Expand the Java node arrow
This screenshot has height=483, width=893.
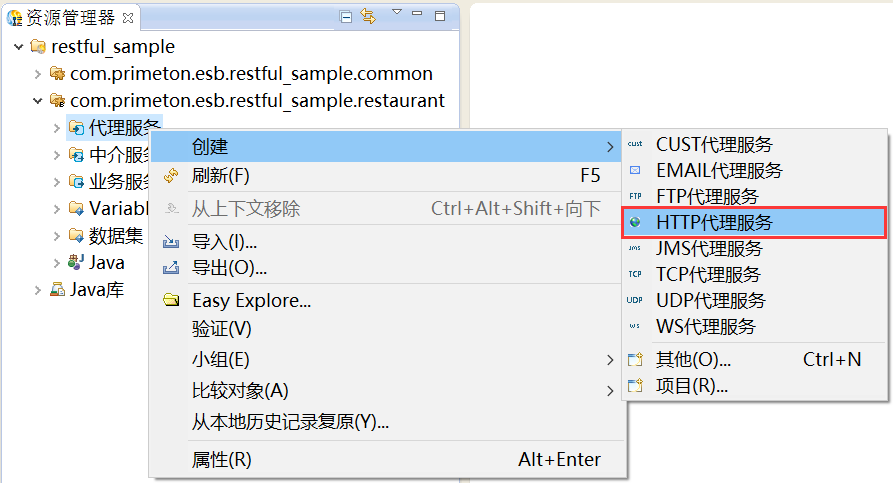coord(56,263)
